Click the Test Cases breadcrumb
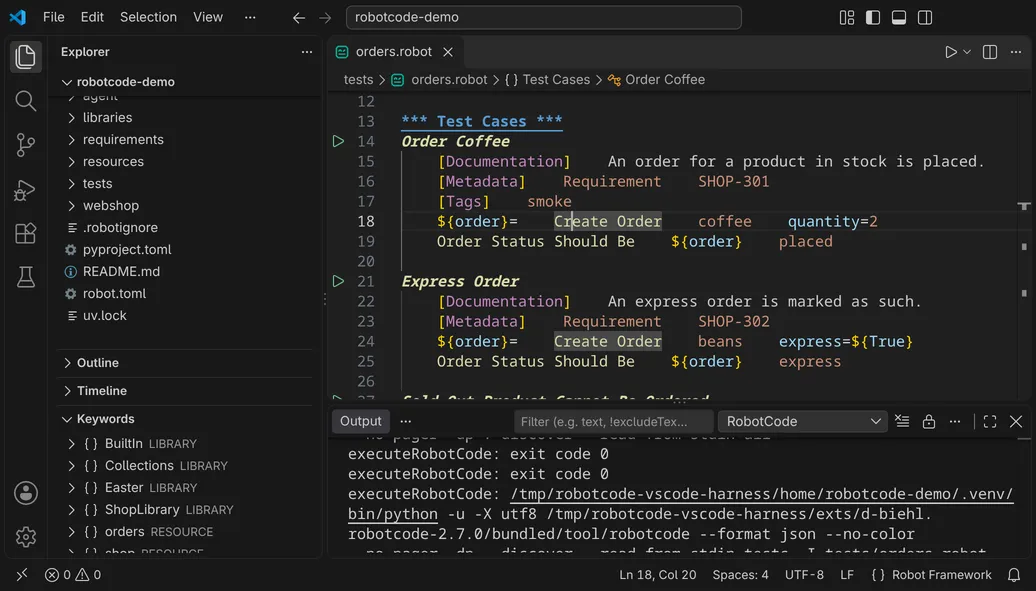The width and height of the screenshot is (1036, 591). (x=548, y=79)
